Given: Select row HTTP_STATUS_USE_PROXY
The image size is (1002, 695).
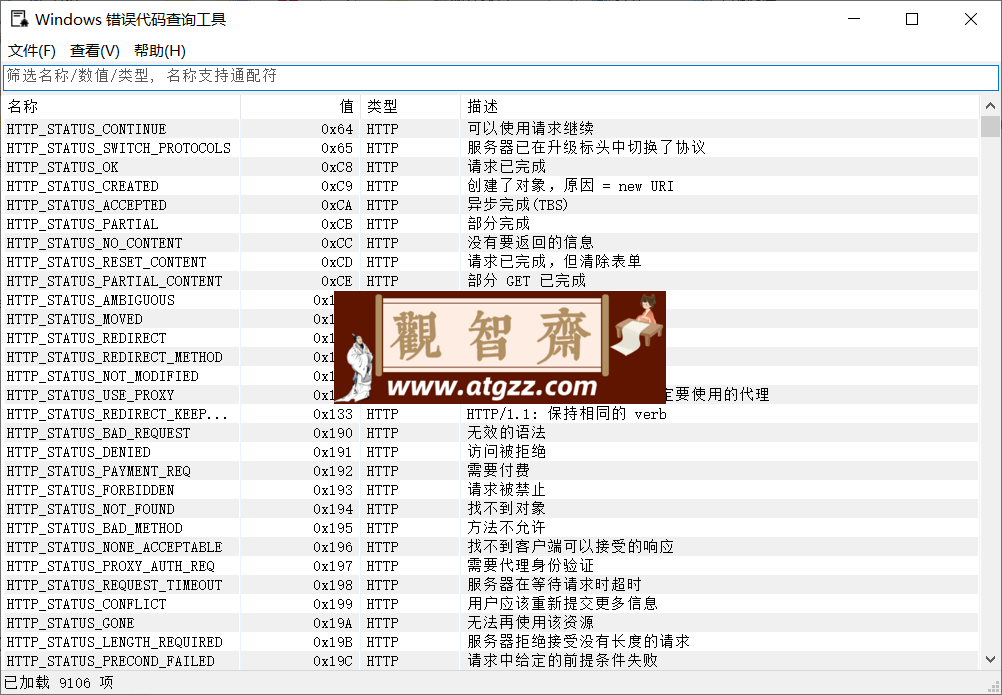Looking at the screenshot, I should tap(491, 395).
